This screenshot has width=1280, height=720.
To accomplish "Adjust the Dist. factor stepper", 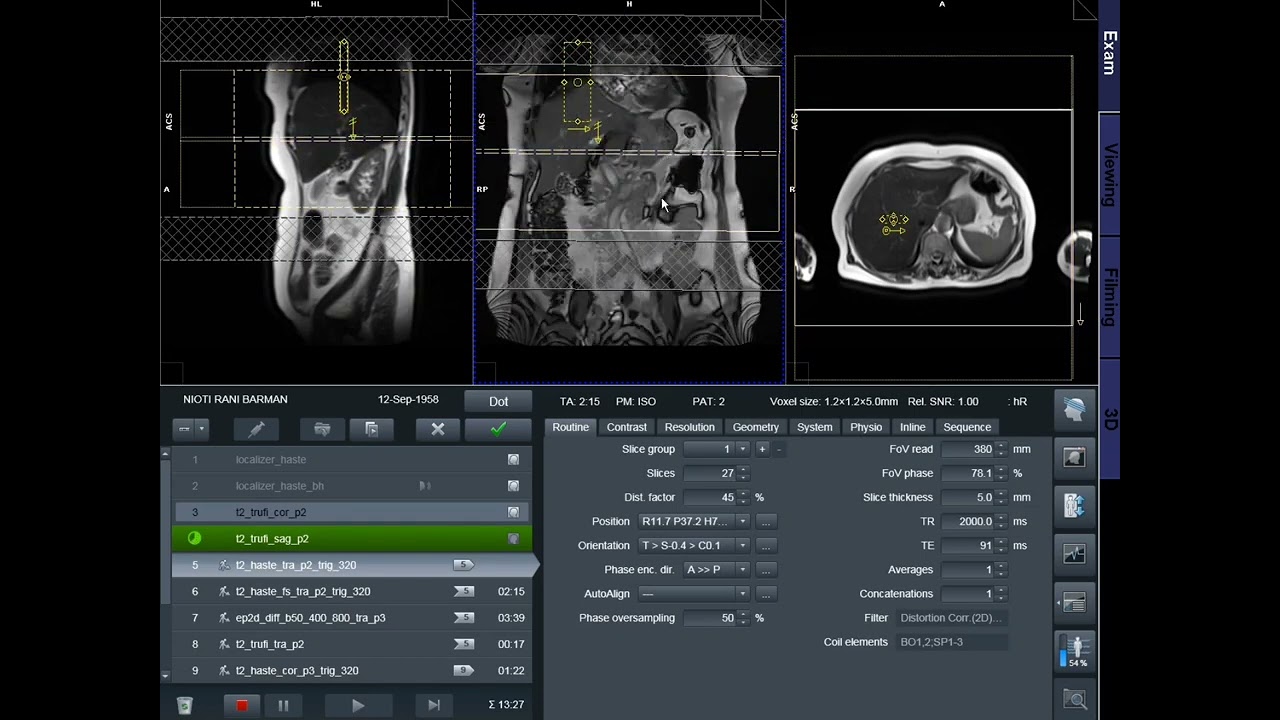I will point(743,497).
